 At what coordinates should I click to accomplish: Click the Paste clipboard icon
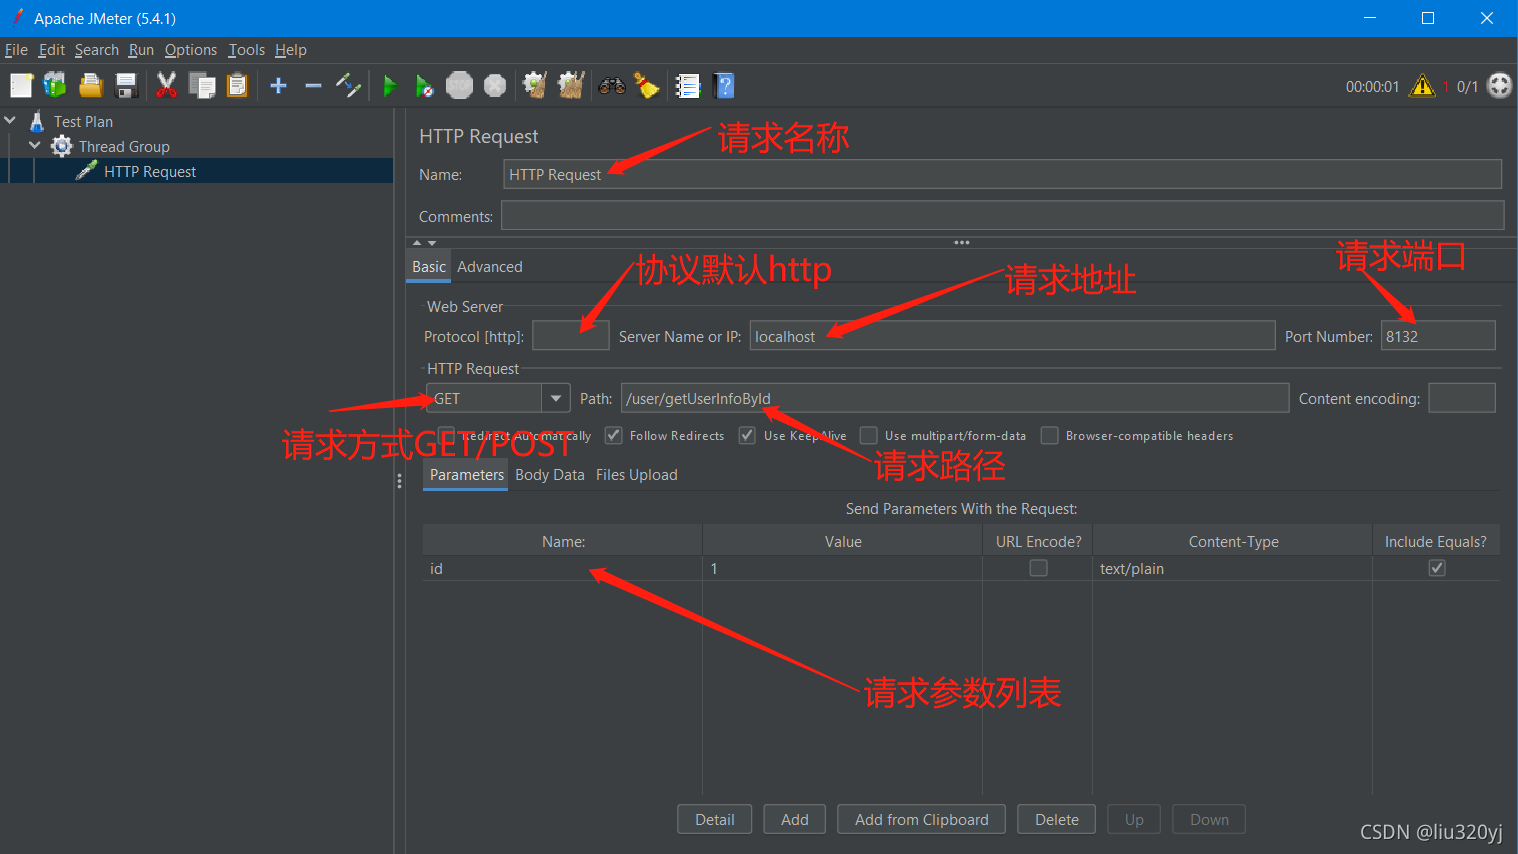[237, 86]
